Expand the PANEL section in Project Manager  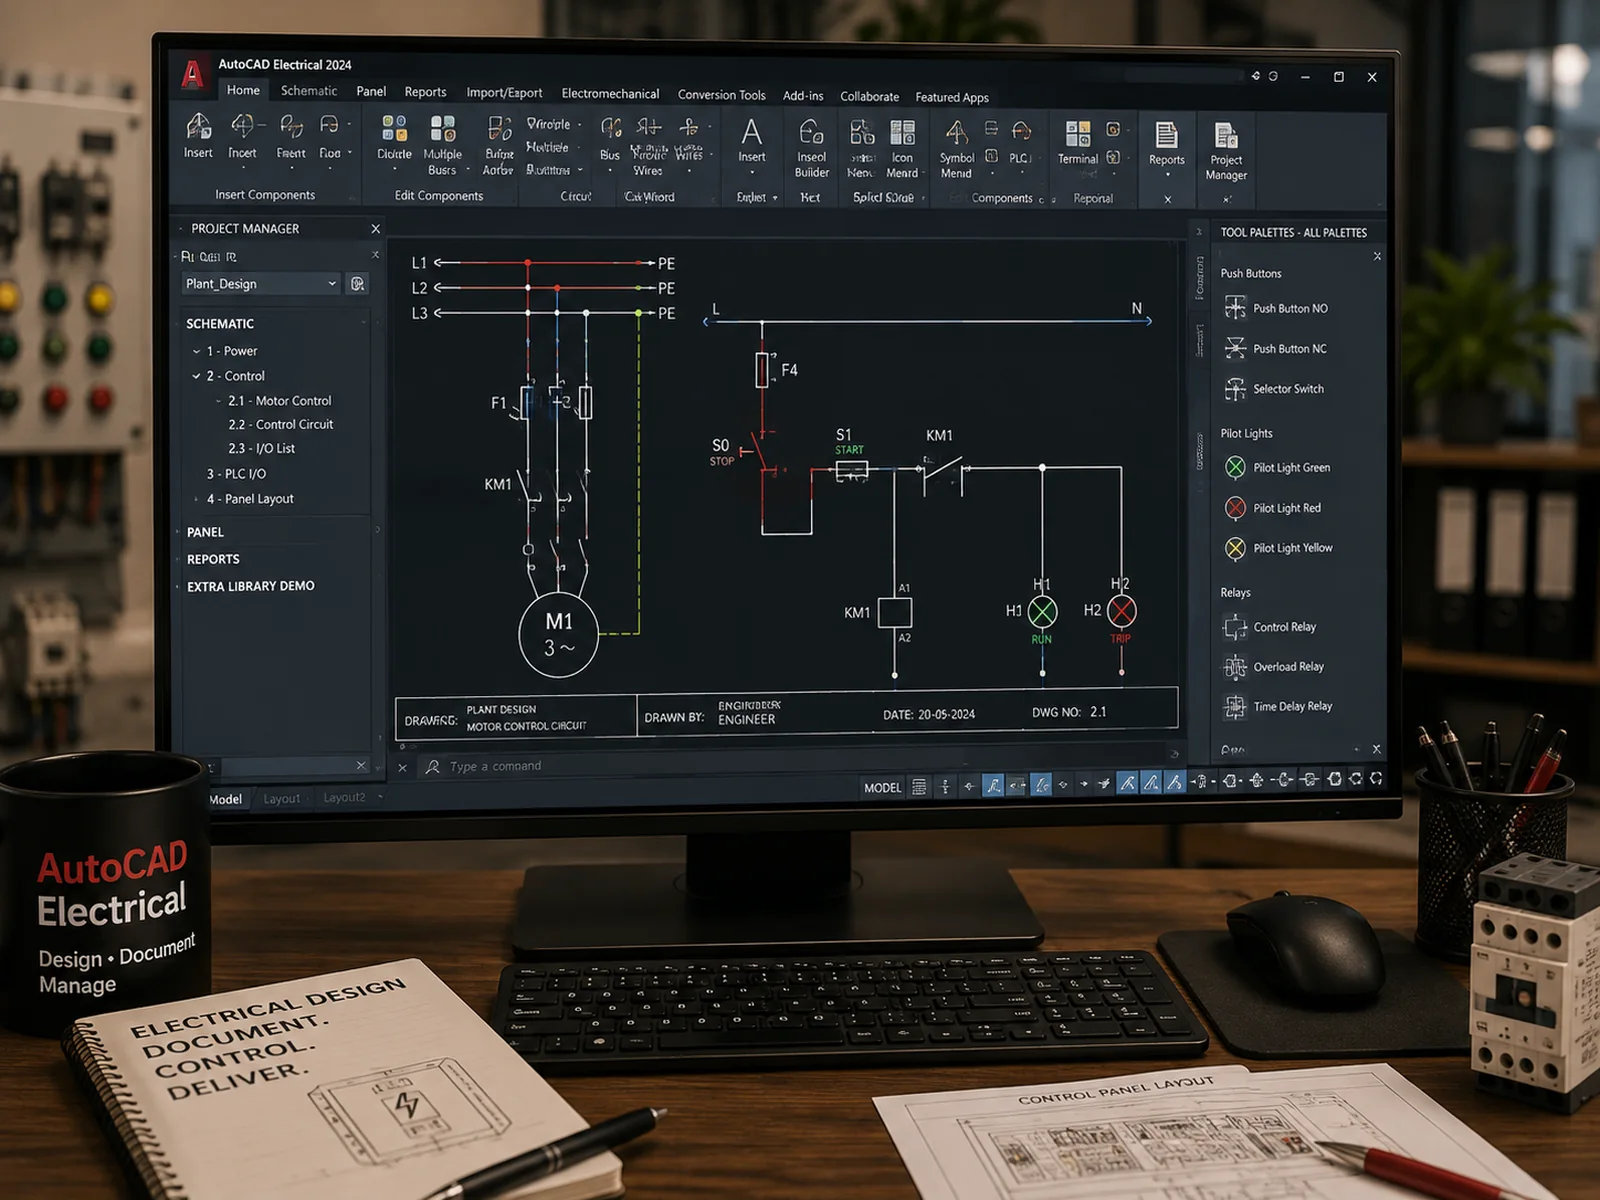(x=205, y=532)
